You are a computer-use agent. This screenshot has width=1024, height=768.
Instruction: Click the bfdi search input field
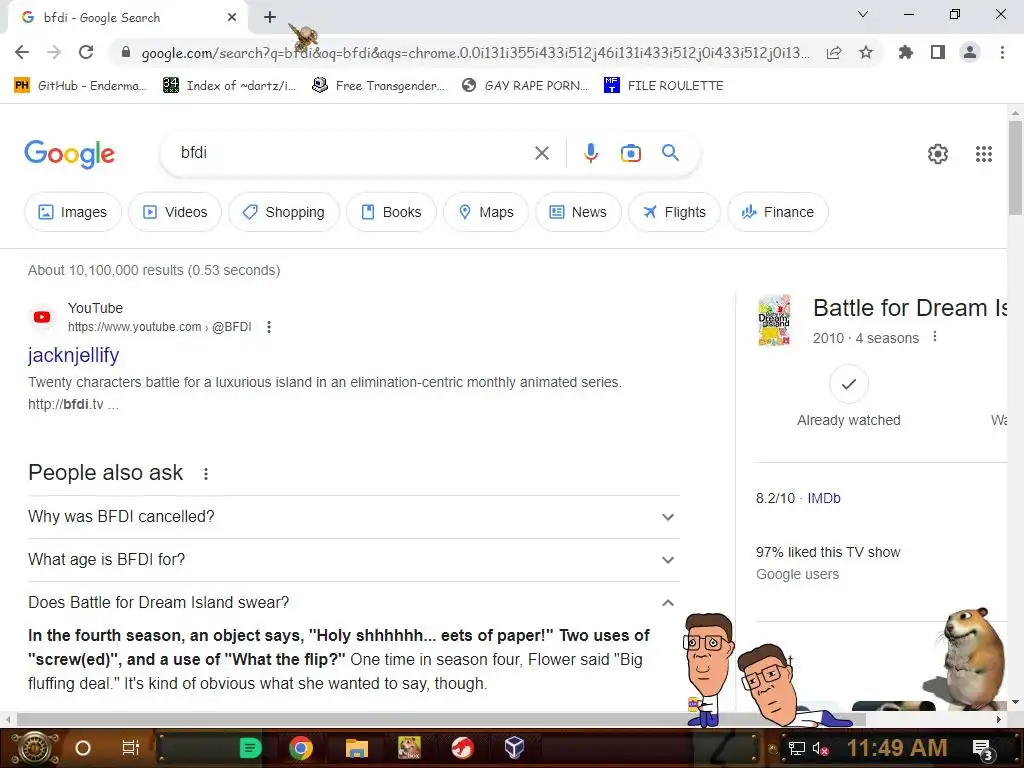(353, 153)
